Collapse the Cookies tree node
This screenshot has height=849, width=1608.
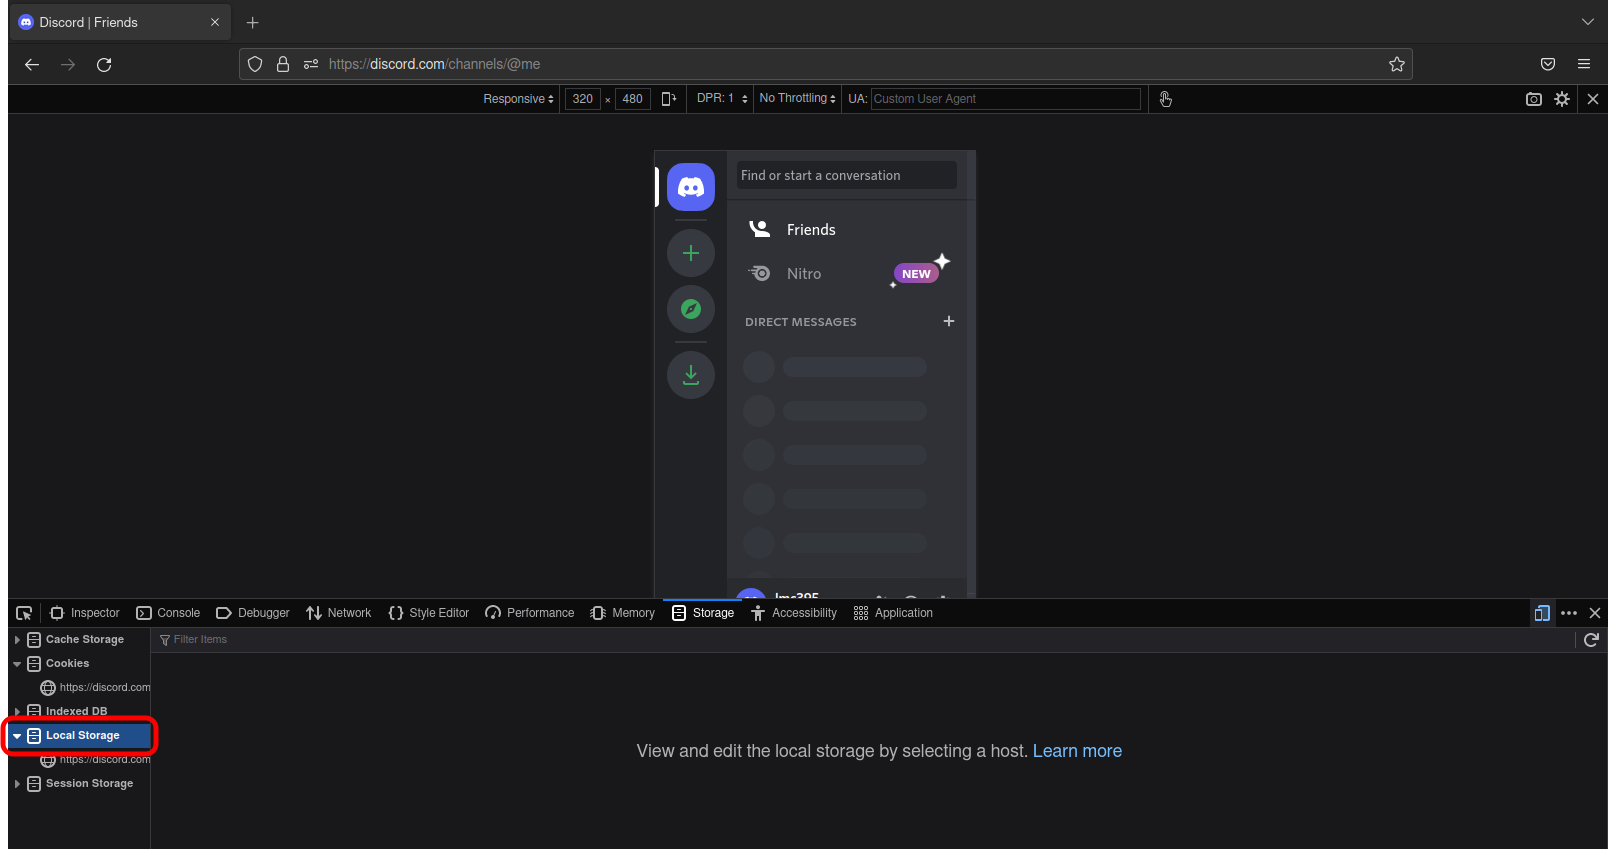click(x=17, y=664)
